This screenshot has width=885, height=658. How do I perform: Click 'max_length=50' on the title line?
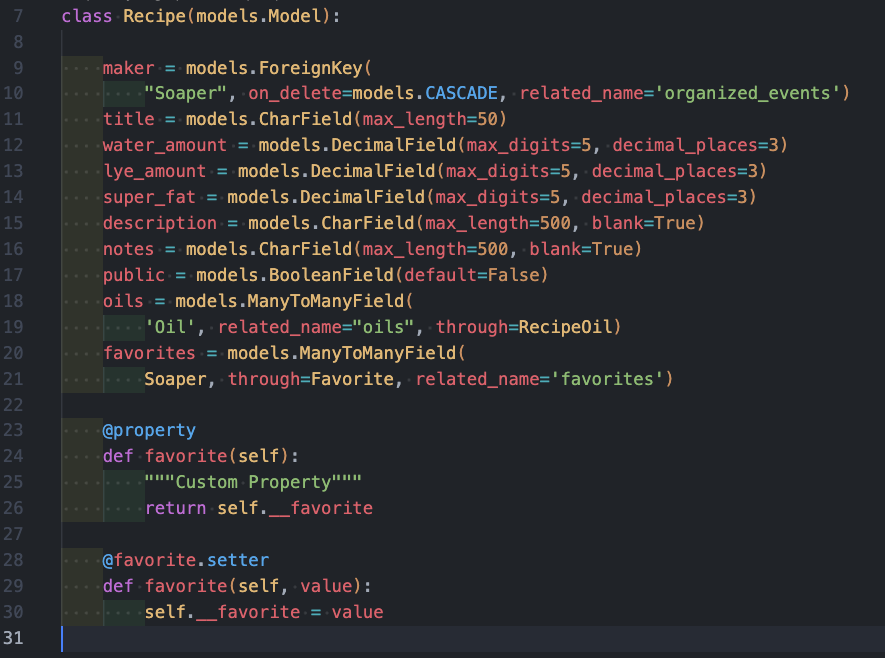click(x=430, y=119)
